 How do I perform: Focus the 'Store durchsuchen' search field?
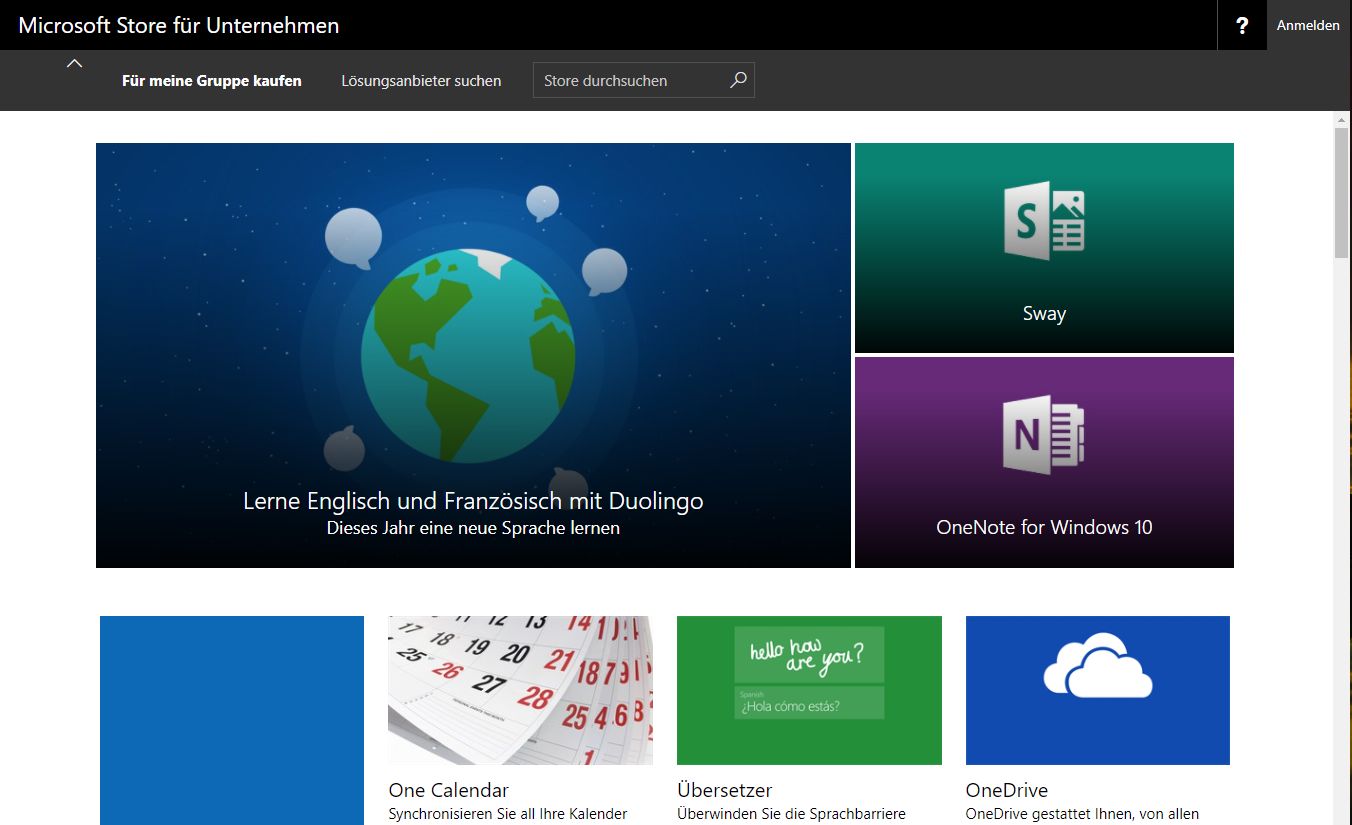[644, 80]
